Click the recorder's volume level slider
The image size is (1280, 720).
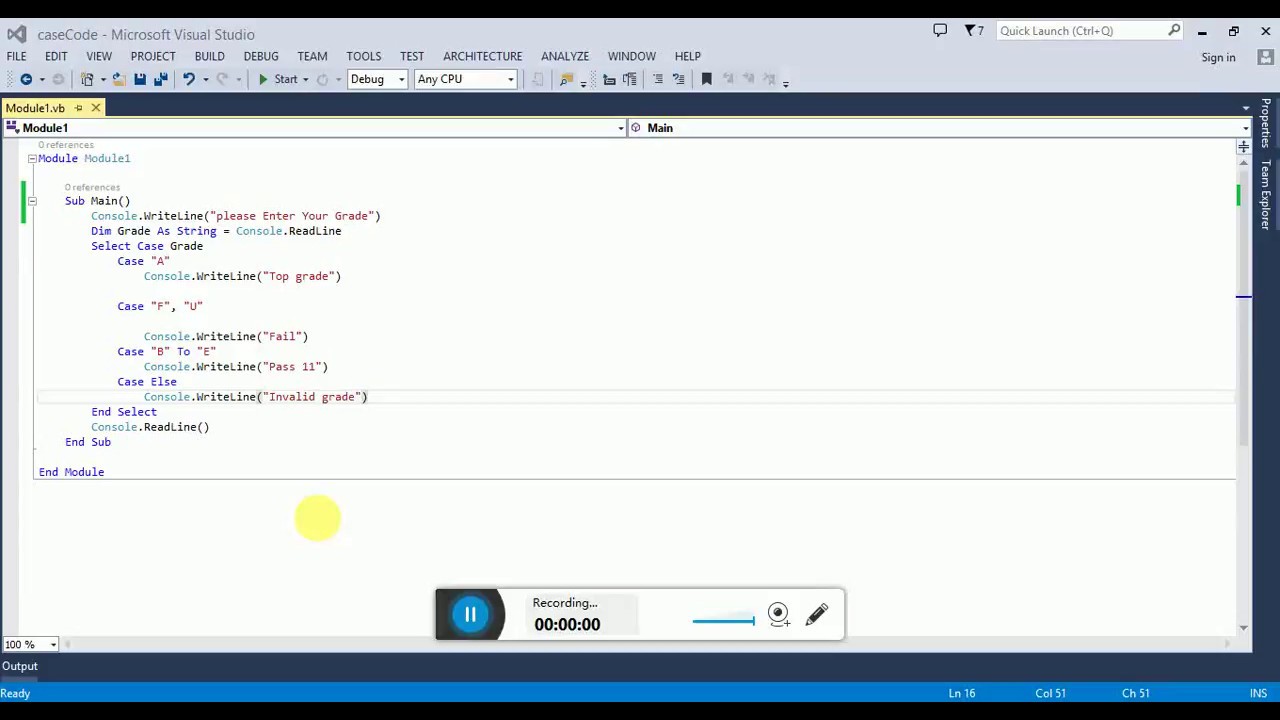tap(723, 621)
